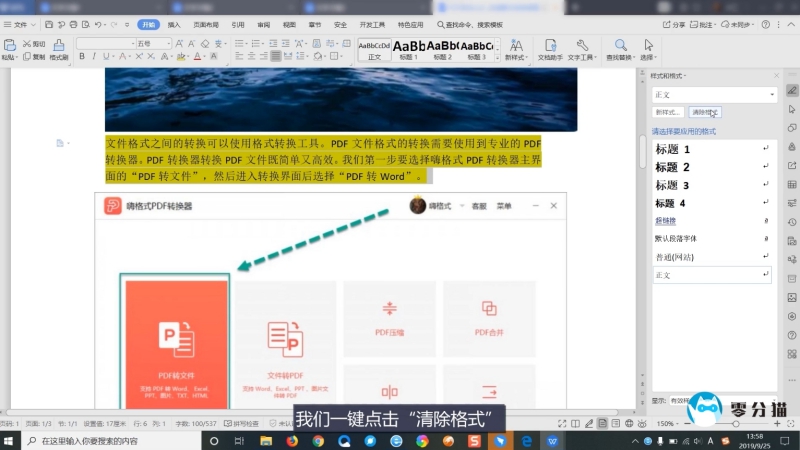
Task: Click the Selection arrow icon in right sidebar
Action: click(x=792, y=109)
